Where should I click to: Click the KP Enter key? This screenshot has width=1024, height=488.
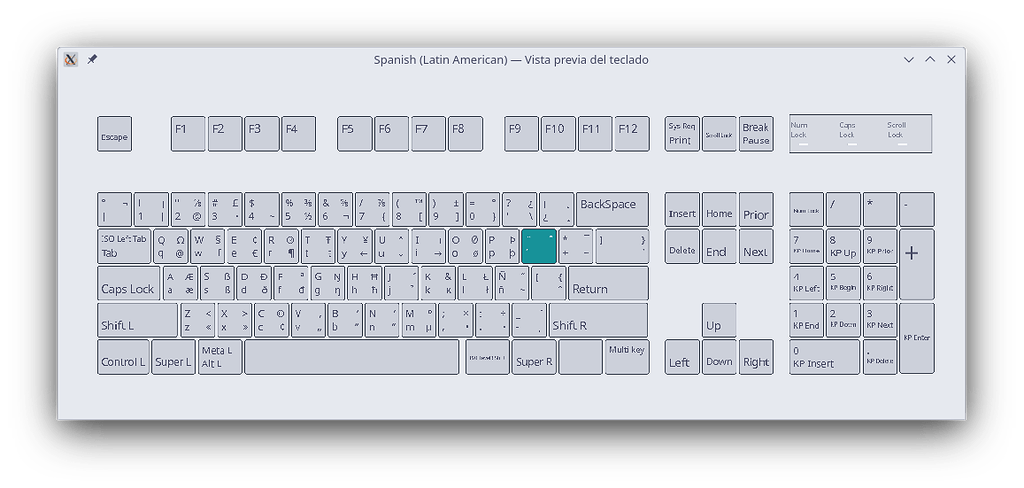click(917, 338)
